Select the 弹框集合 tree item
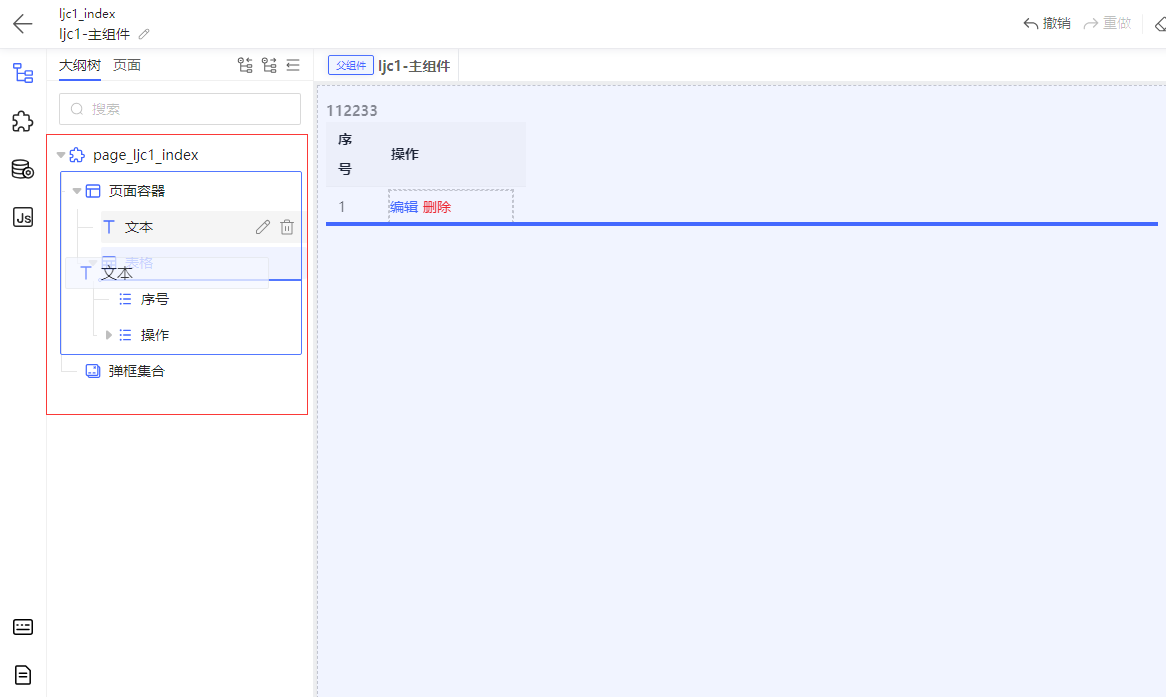This screenshot has height=697, width=1166. pyautogui.click(x=137, y=370)
